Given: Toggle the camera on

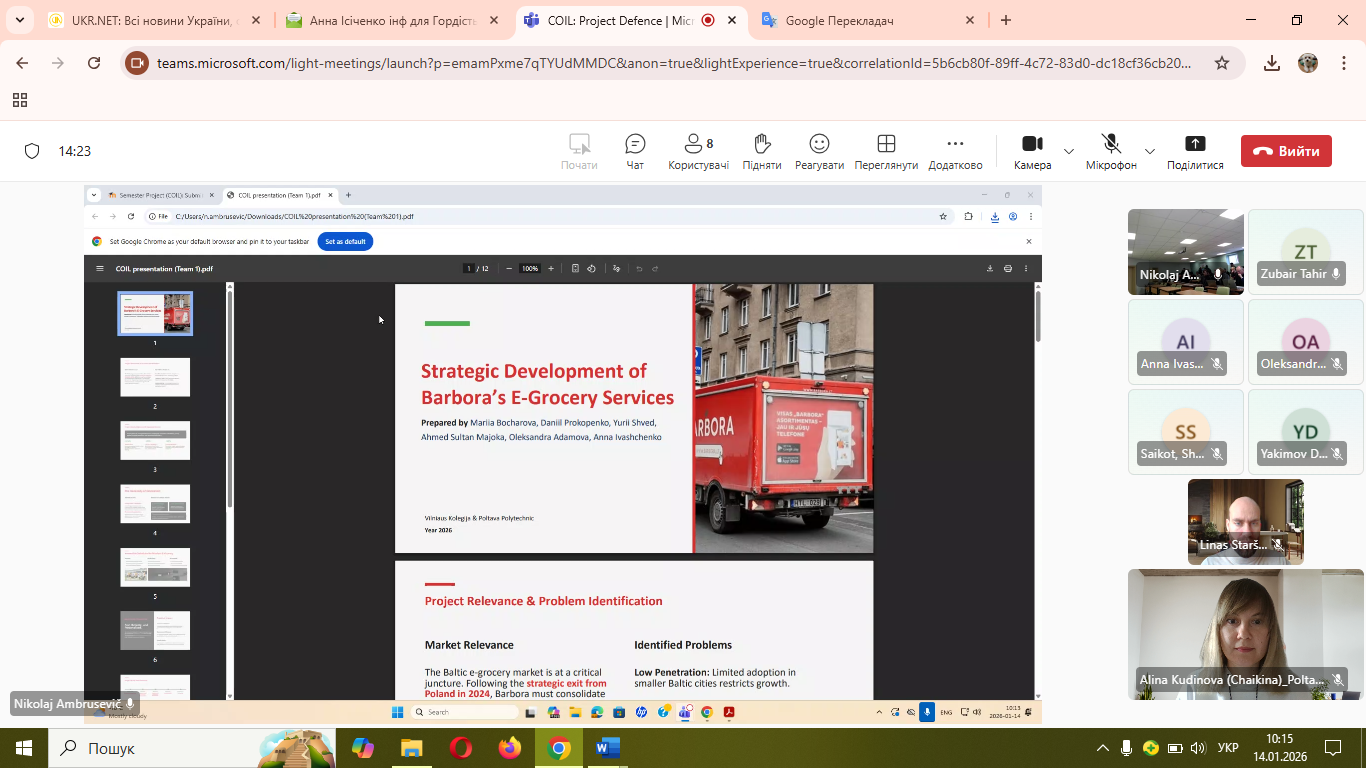Looking at the screenshot, I should [x=1032, y=151].
